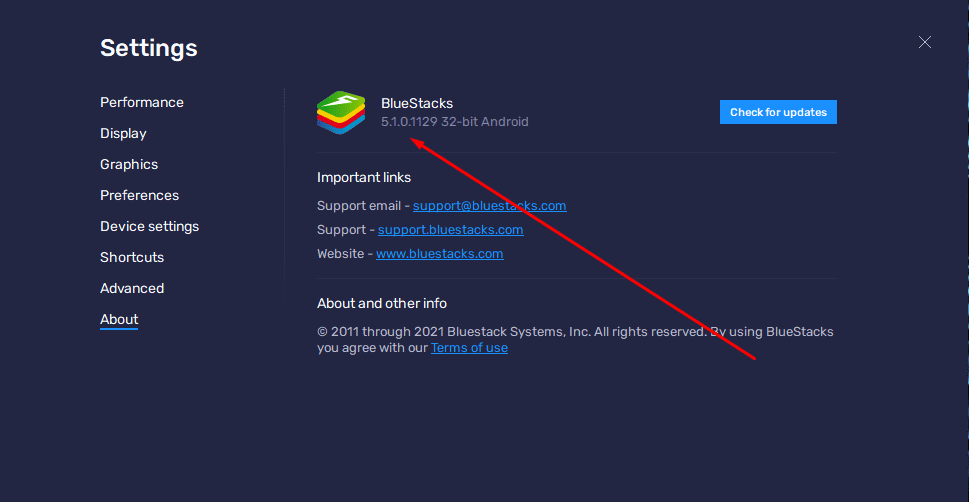Open the Display settings section

point(123,134)
